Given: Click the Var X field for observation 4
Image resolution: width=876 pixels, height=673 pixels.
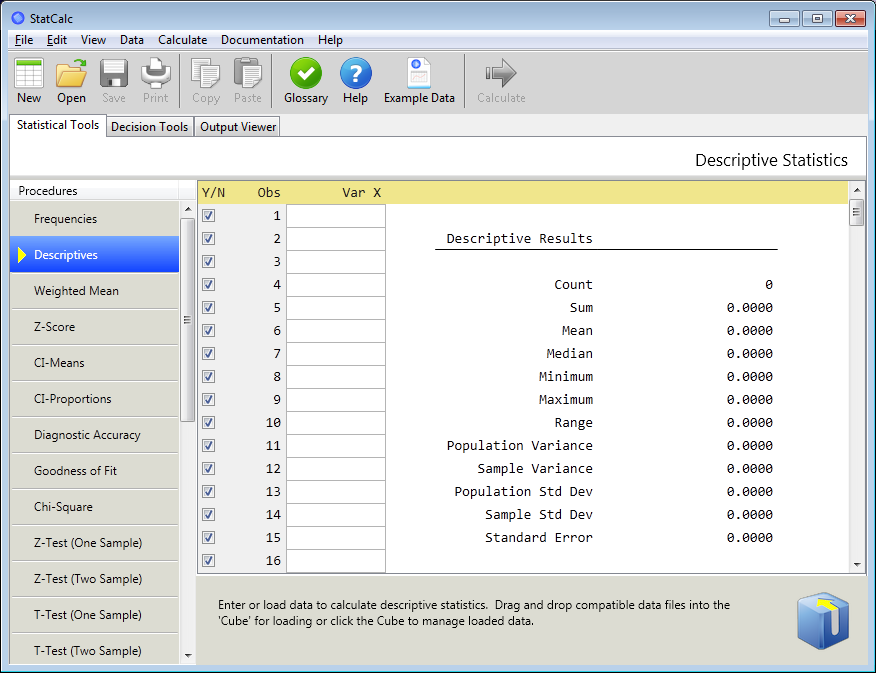Looking at the screenshot, I should 336,284.
